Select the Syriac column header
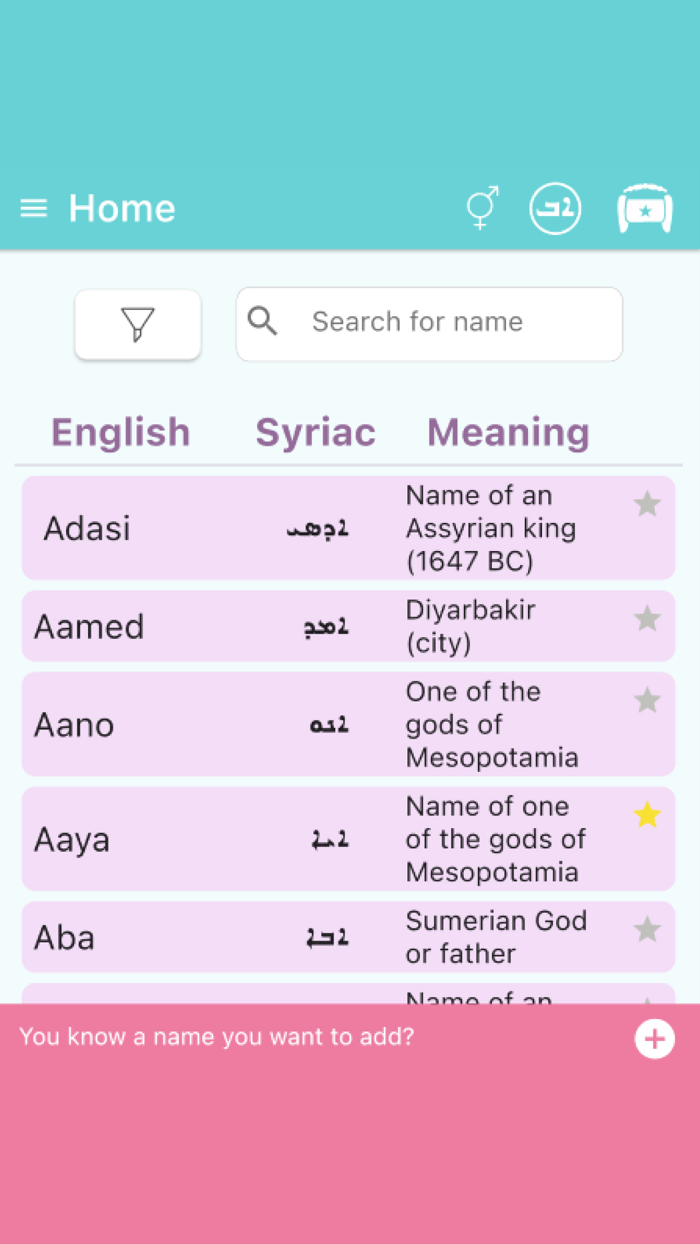This screenshot has width=700, height=1244. tap(315, 432)
